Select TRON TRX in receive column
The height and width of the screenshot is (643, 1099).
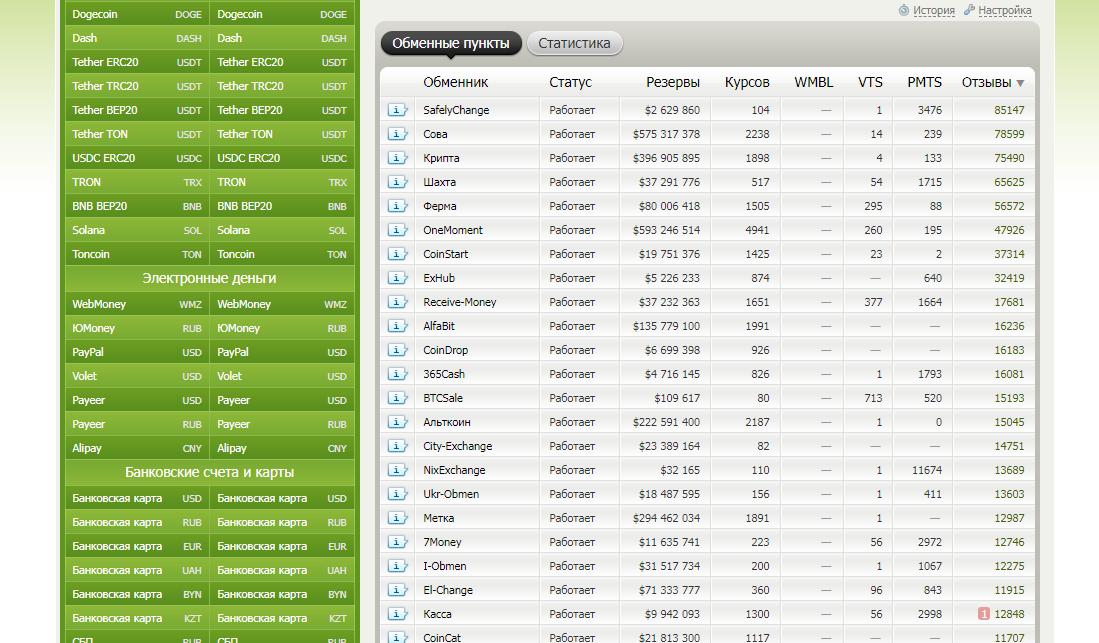[282, 182]
